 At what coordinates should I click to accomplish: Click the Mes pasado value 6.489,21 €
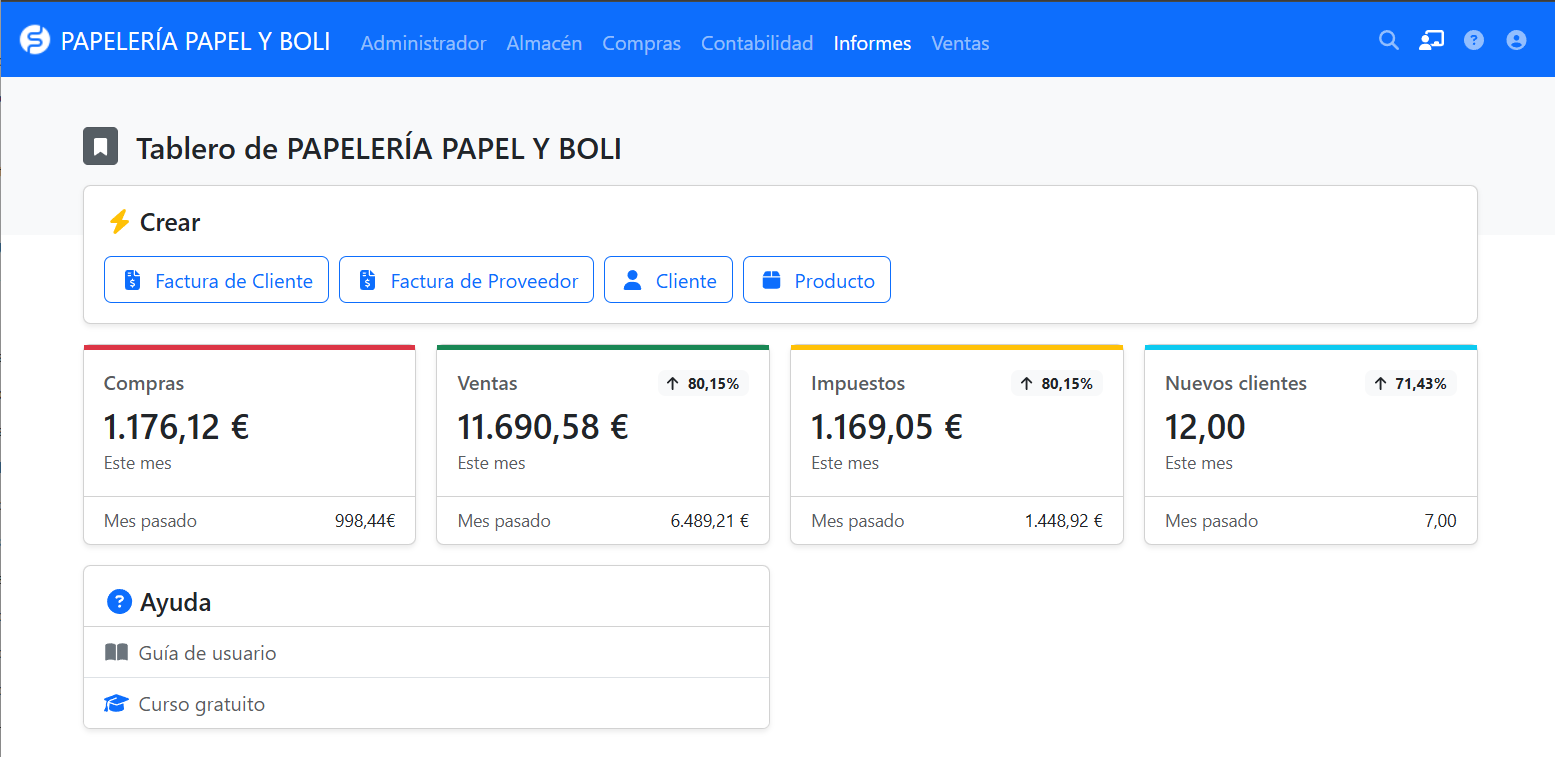pos(709,521)
